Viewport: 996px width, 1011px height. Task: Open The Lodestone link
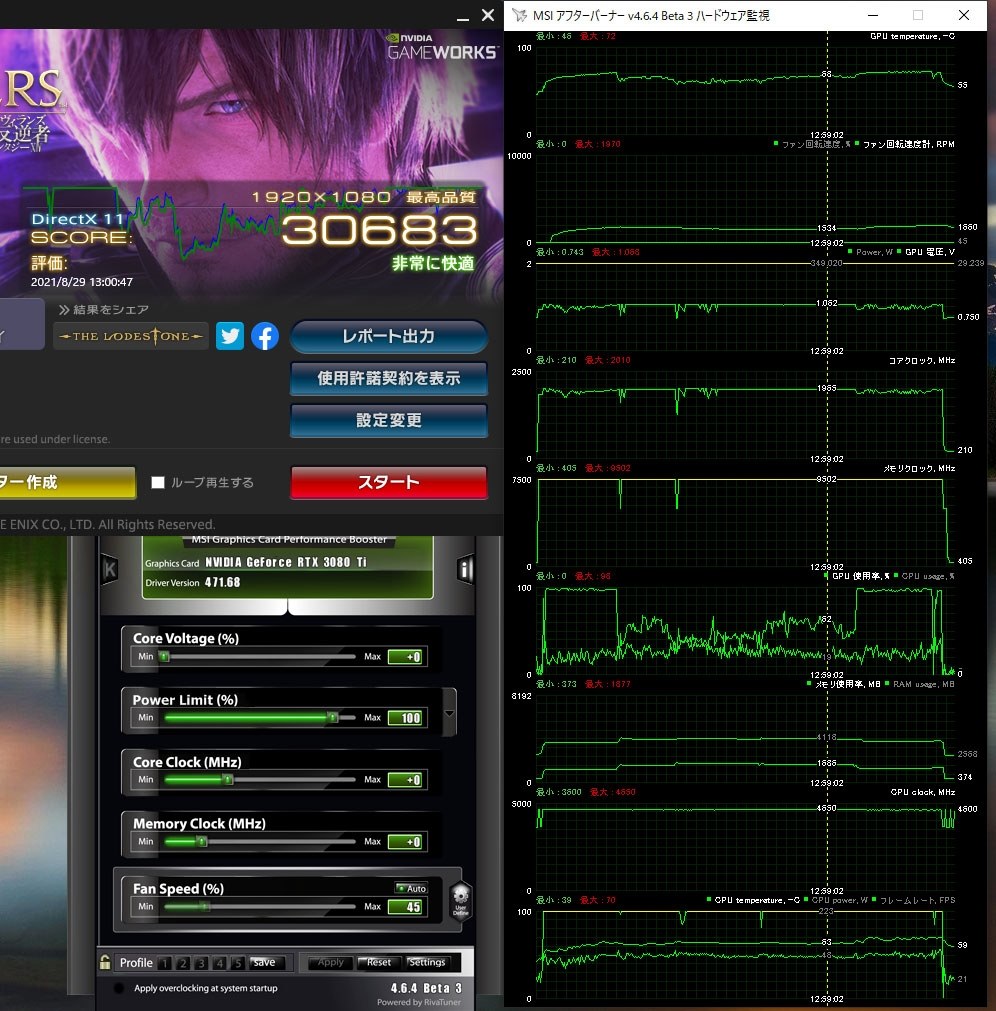pyautogui.click(x=131, y=336)
